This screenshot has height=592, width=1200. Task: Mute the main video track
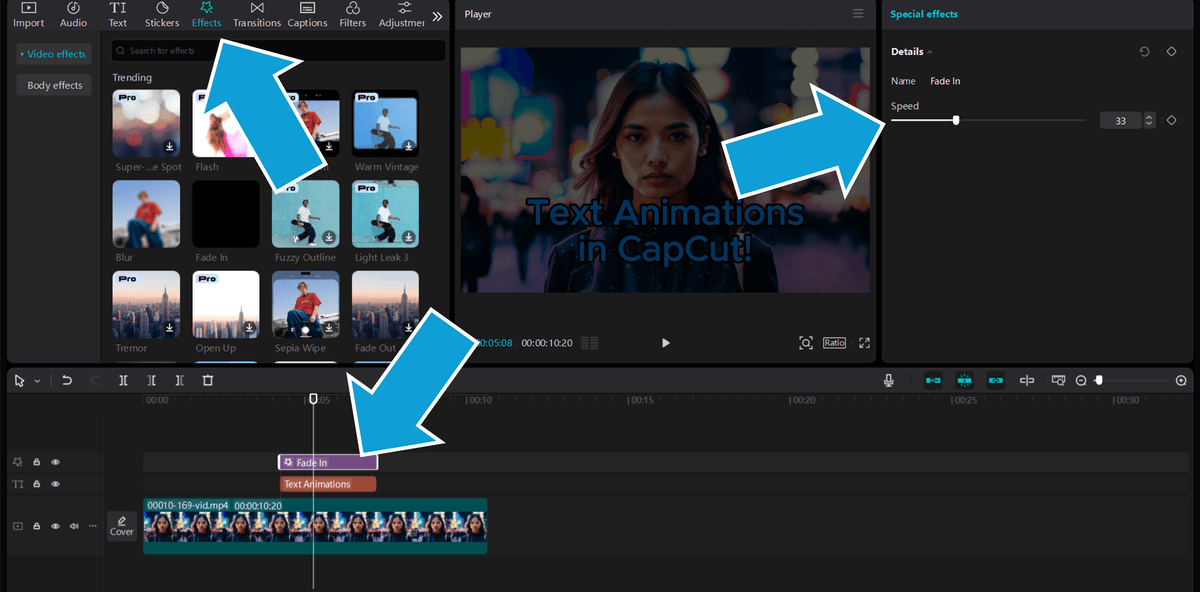coord(74,525)
